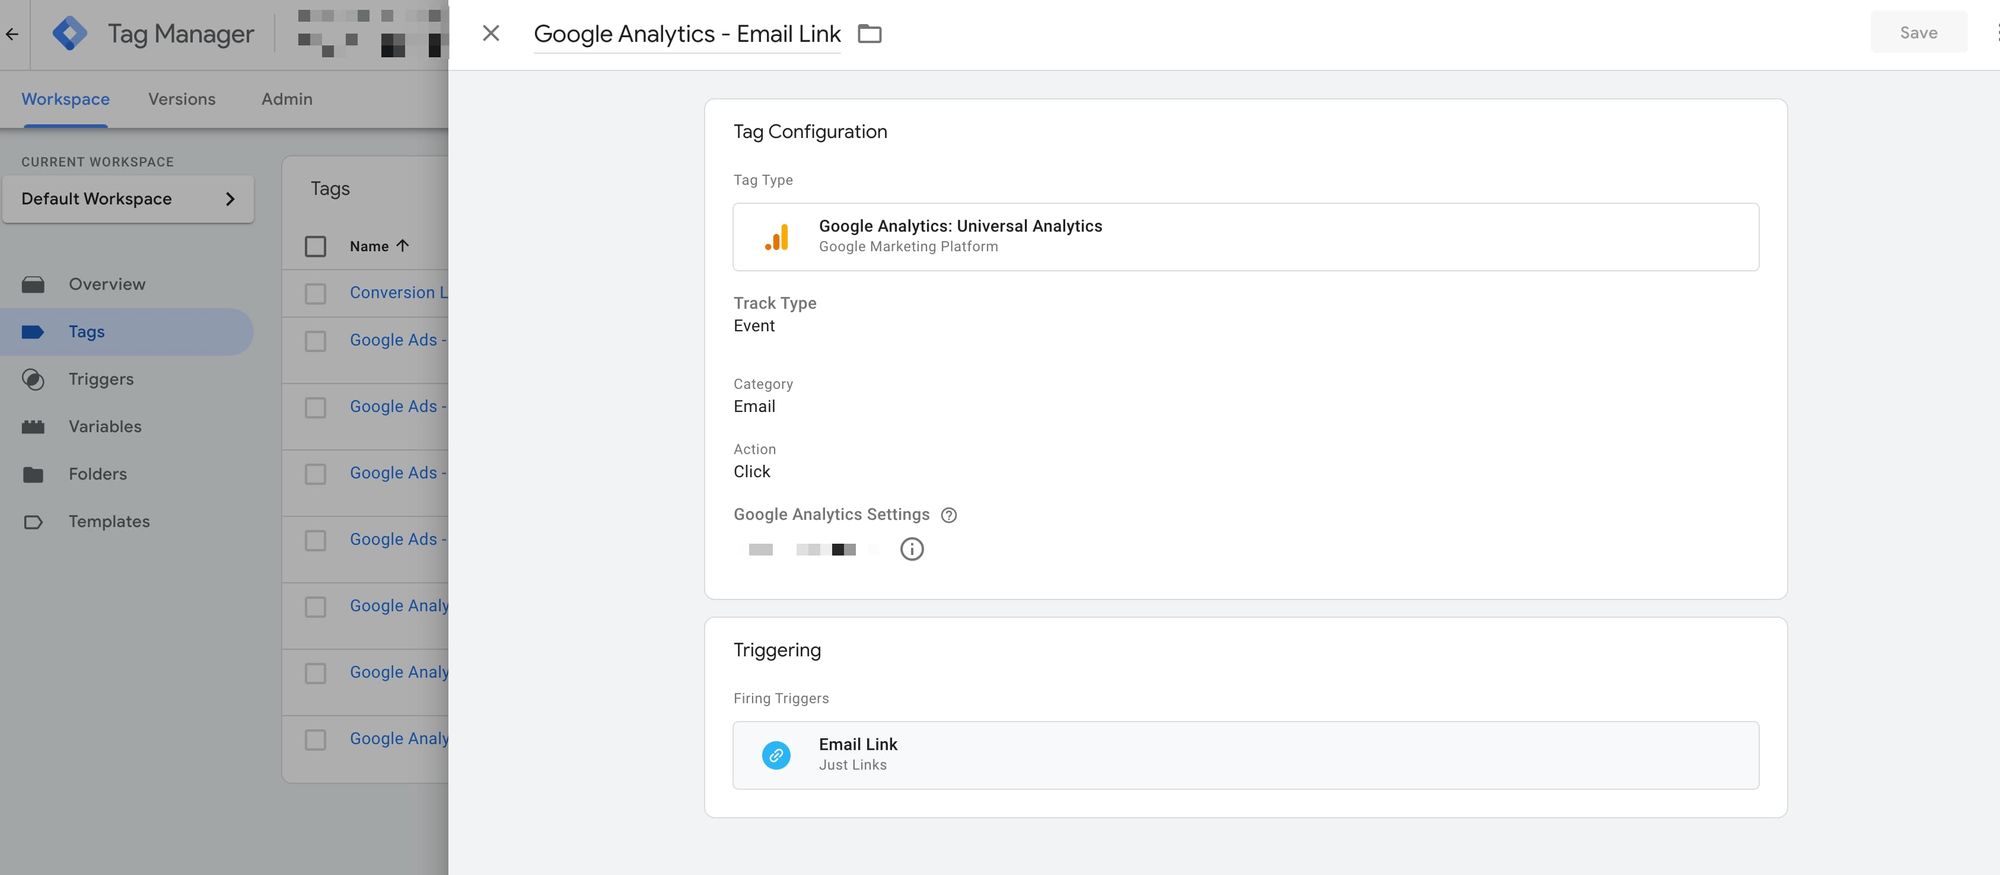This screenshot has height=875, width=2000.
Task: Open the Email Link firing trigger
Action: [1246, 755]
